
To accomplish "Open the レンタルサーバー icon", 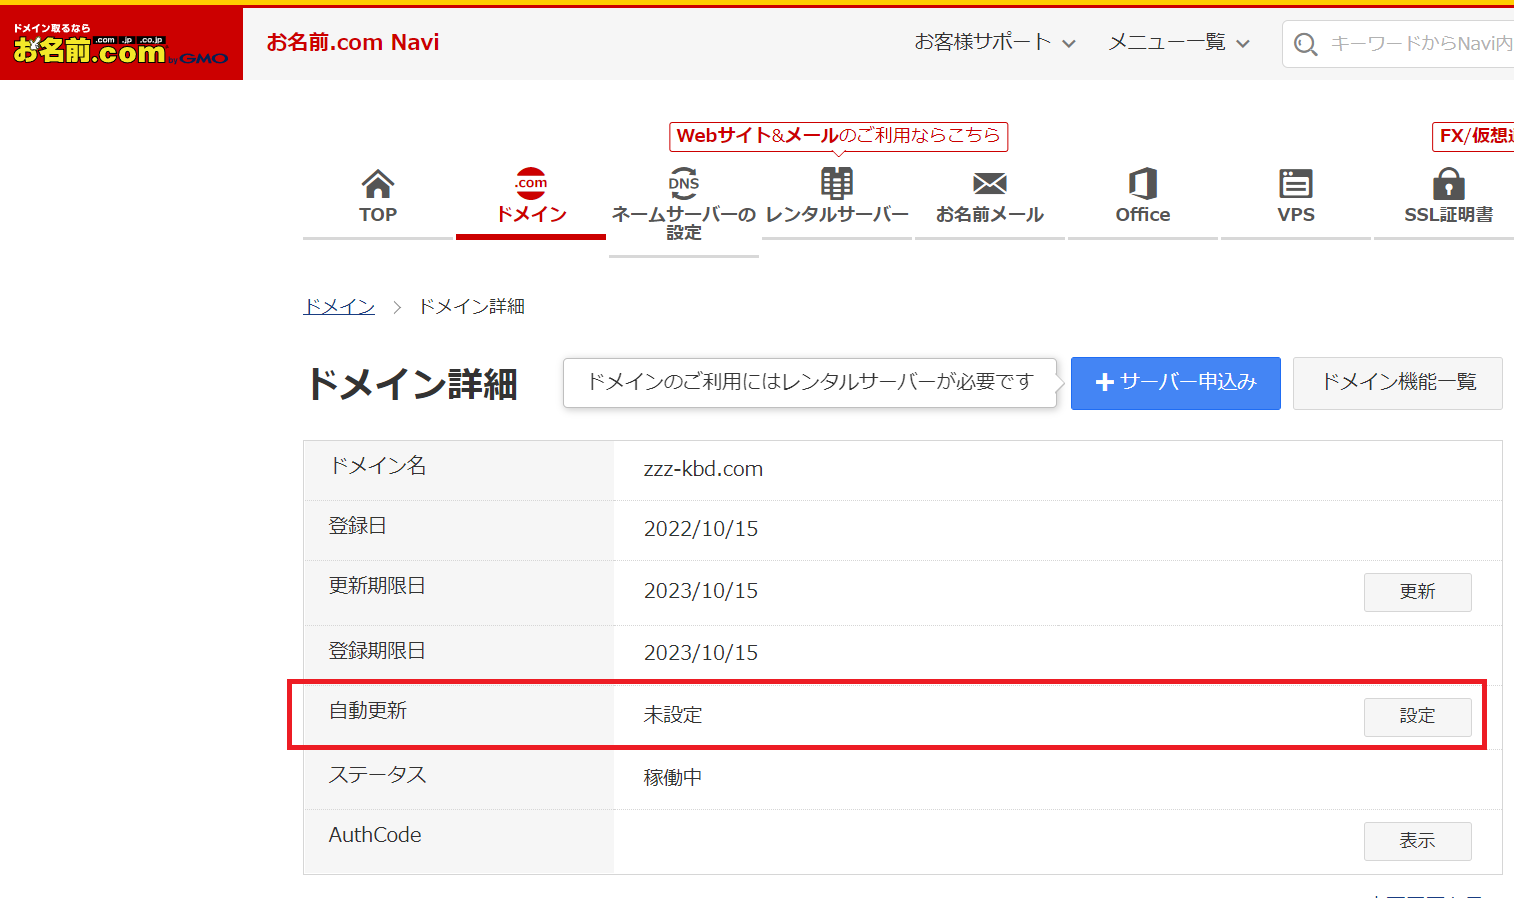I will pos(837,183).
